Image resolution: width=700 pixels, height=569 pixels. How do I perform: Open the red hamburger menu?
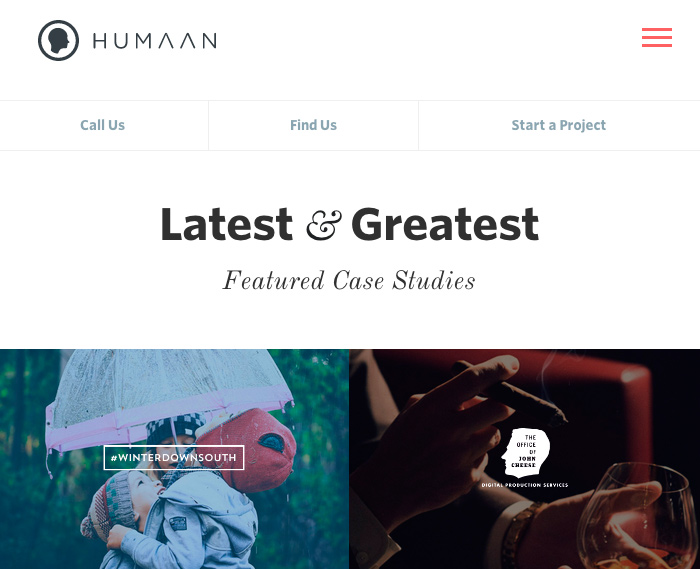point(657,37)
